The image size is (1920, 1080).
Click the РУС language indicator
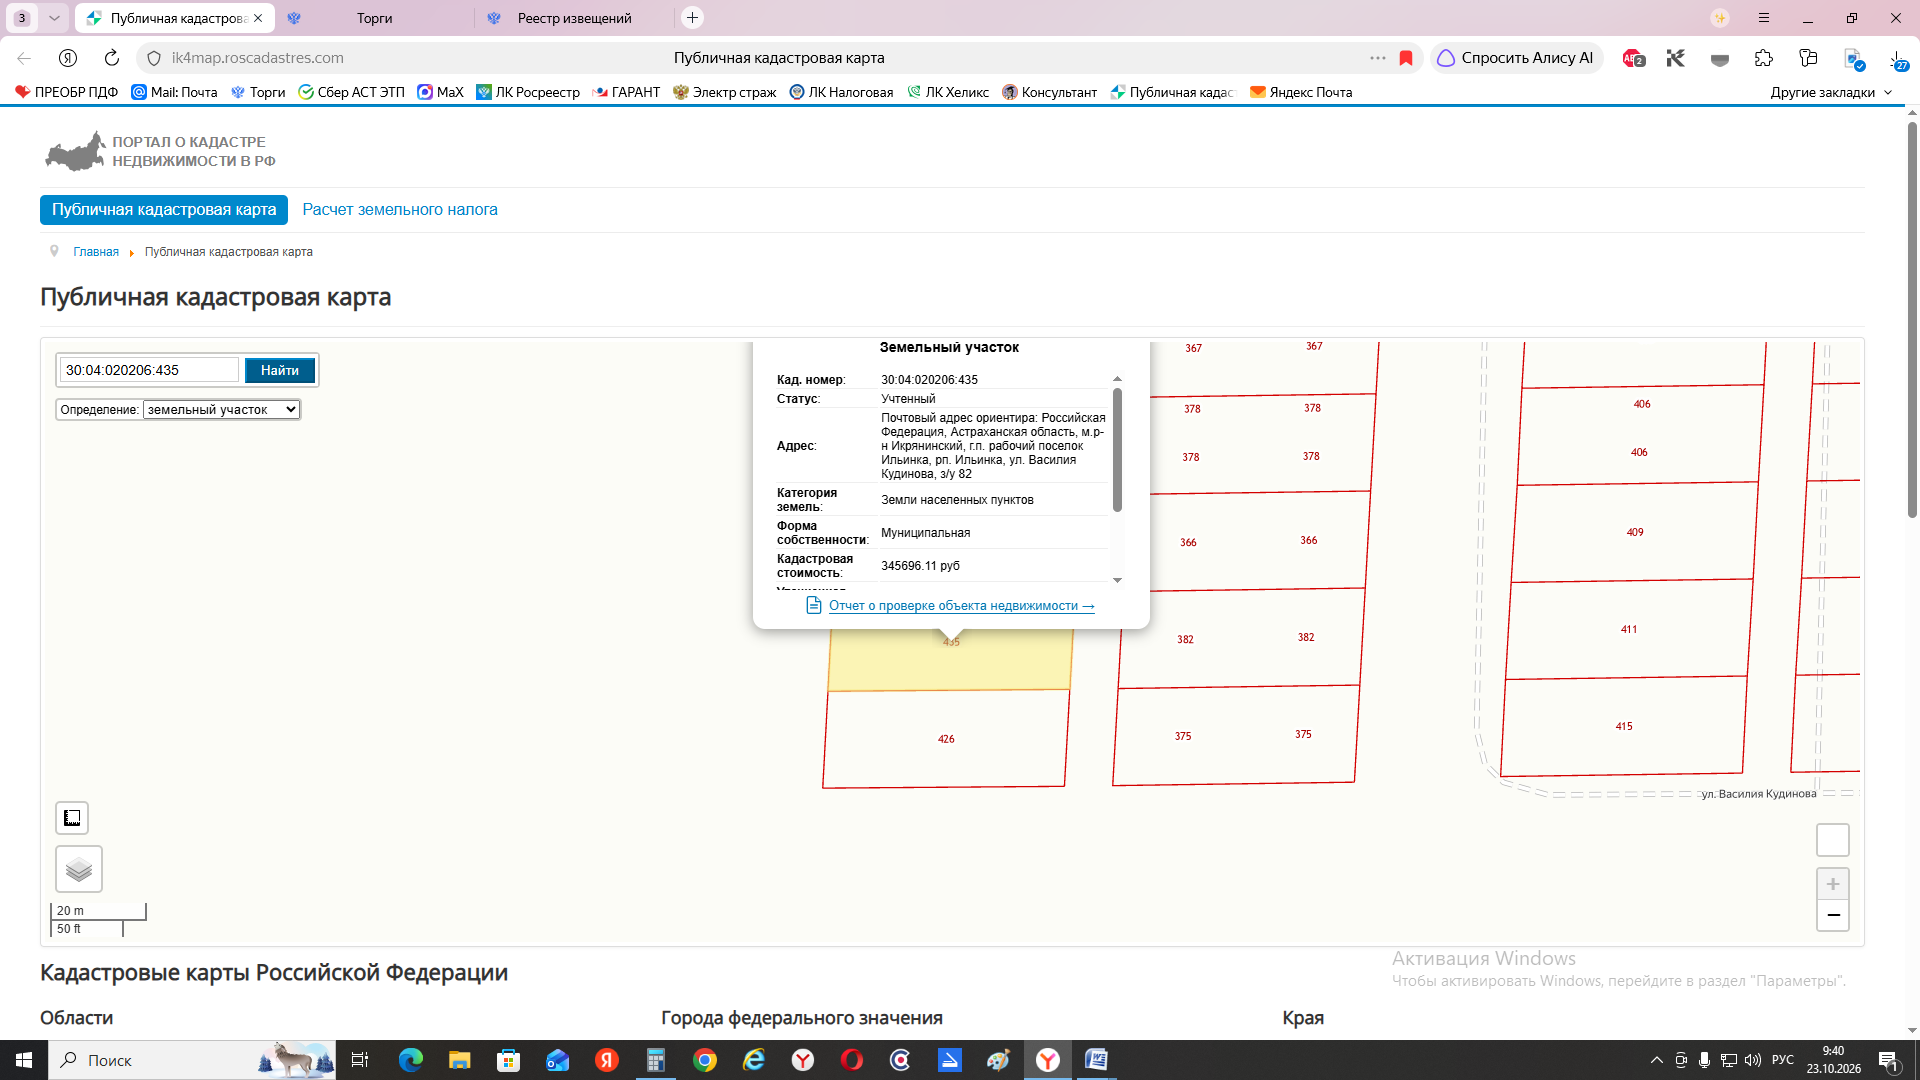(x=1782, y=1060)
